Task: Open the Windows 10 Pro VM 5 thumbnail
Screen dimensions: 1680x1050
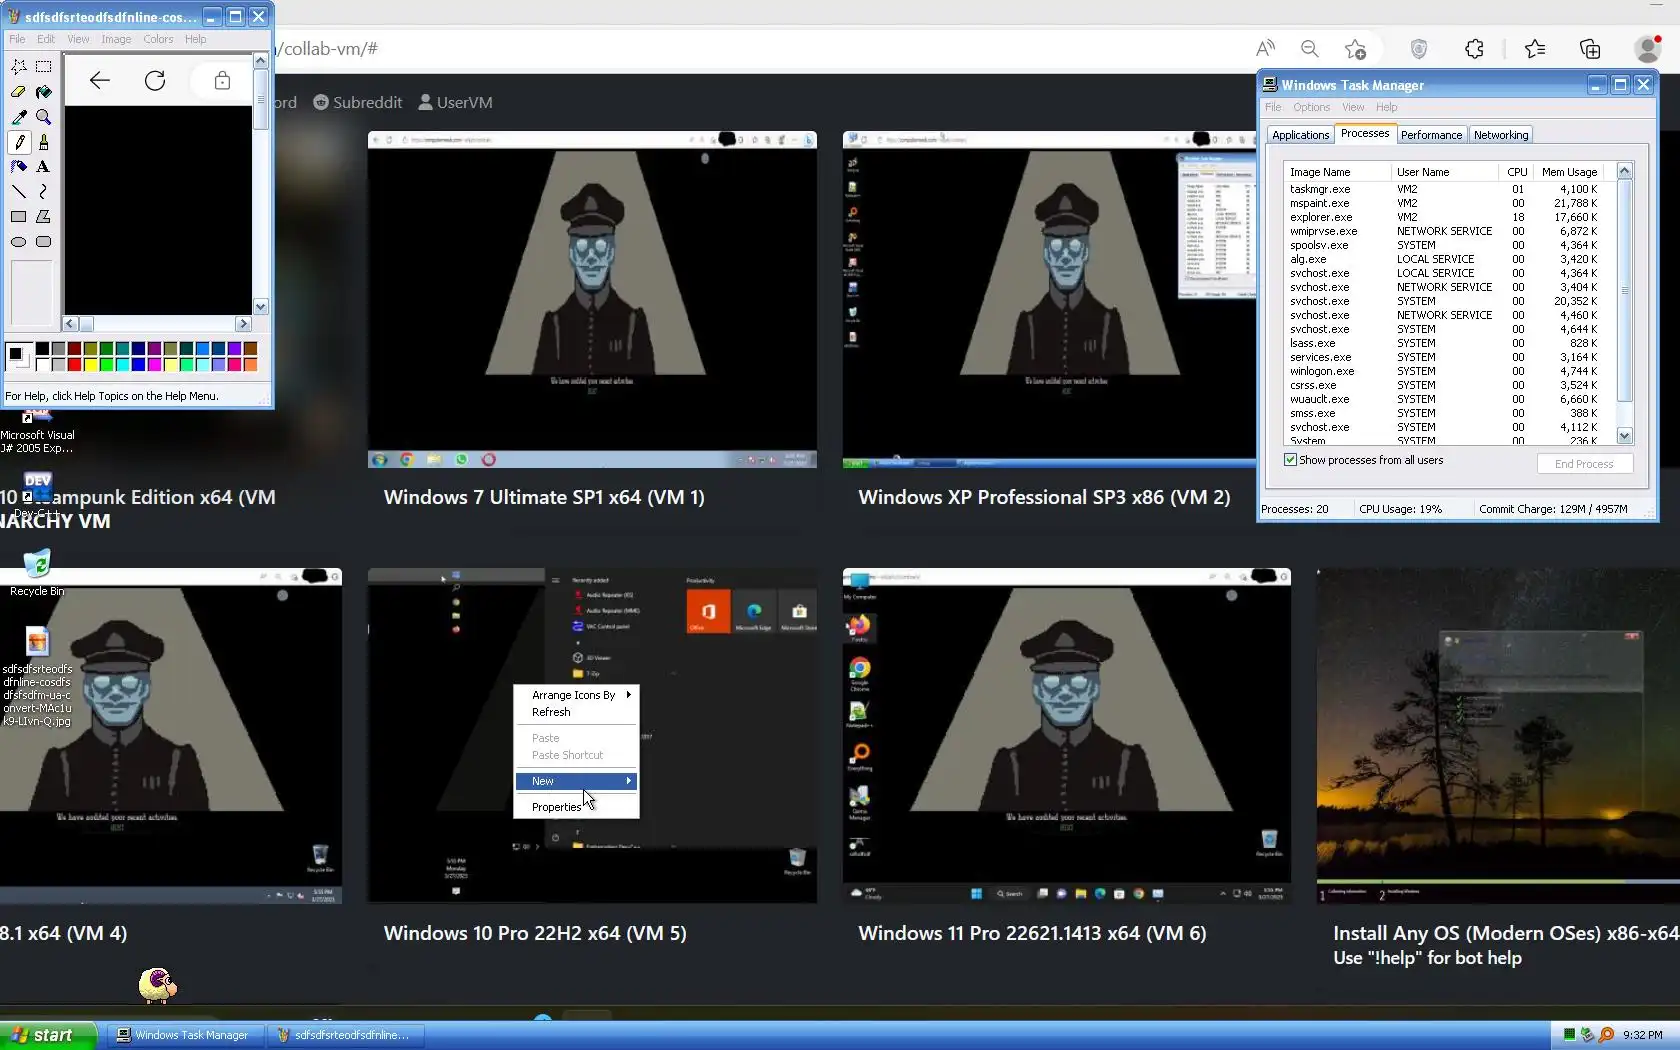Action: click(x=592, y=736)
